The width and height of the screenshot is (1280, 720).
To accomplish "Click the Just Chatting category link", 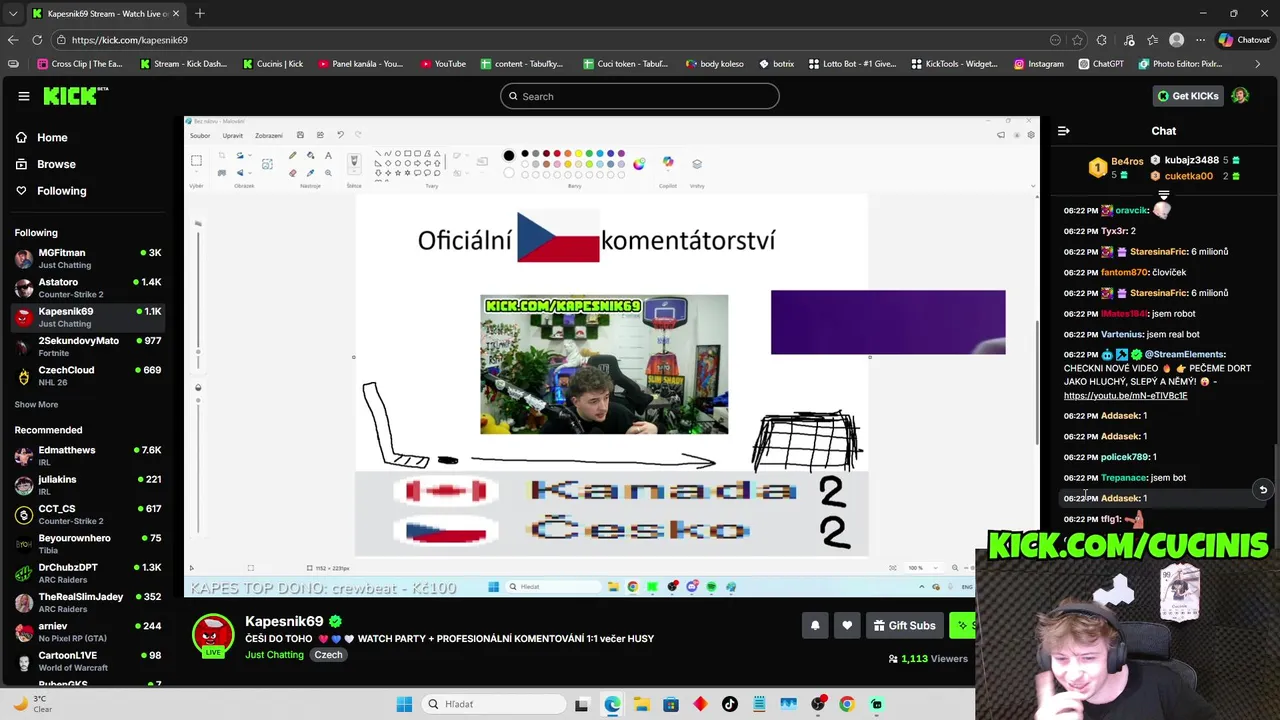I will point(274,655).
